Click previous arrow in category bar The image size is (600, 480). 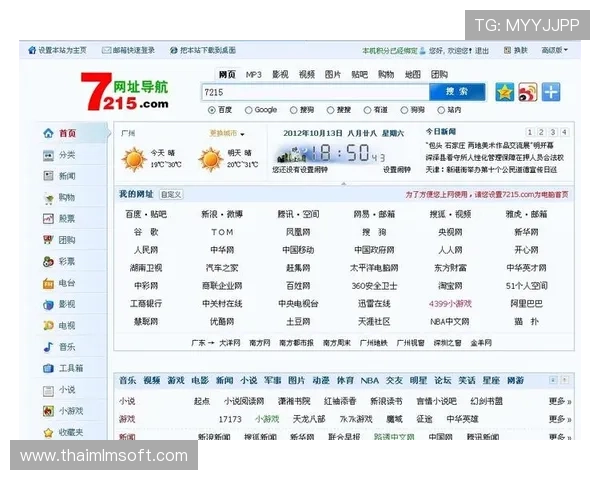(x=553, y=380)
